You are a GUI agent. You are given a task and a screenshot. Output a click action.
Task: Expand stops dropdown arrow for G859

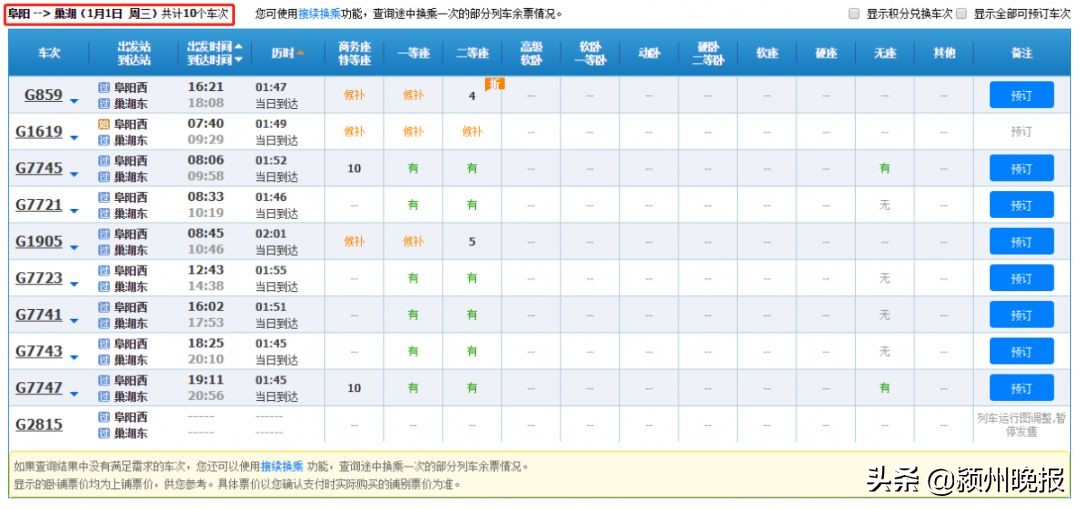click(74, 102)
